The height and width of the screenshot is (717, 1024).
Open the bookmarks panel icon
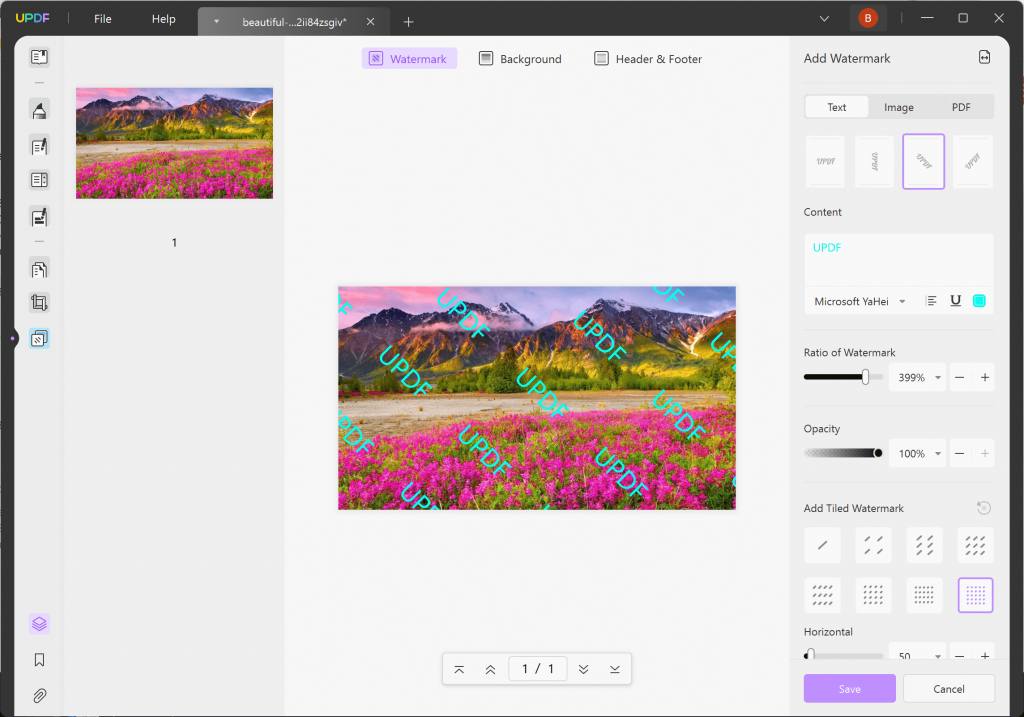tap(39, 659)
